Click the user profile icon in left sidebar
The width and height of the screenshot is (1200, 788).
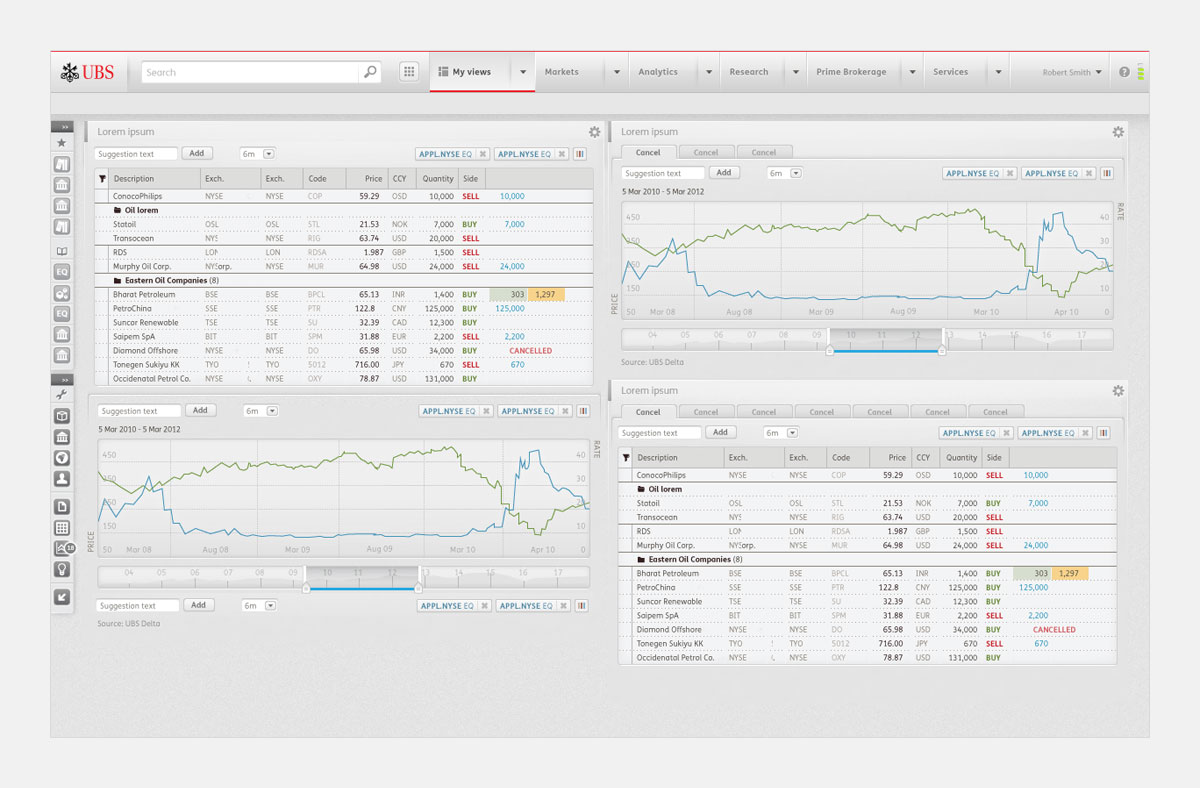click(x=62, y=479)
